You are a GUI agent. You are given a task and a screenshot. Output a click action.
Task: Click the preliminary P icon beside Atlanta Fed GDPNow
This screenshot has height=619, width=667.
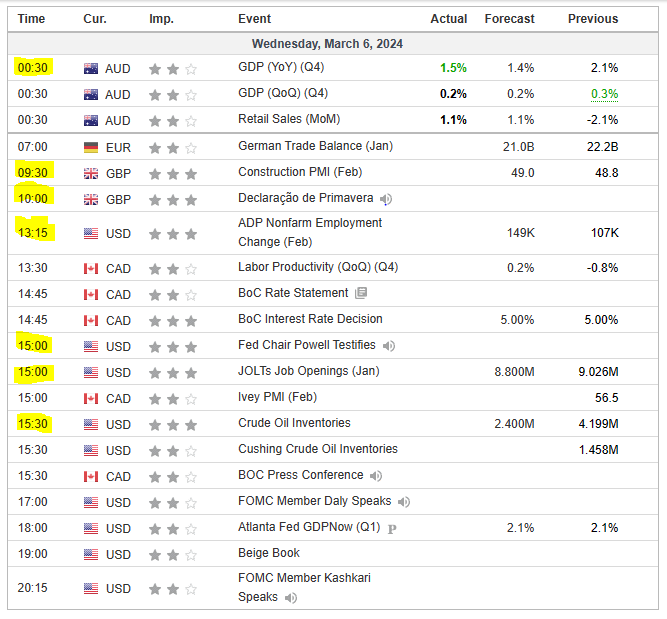[392, 528]
